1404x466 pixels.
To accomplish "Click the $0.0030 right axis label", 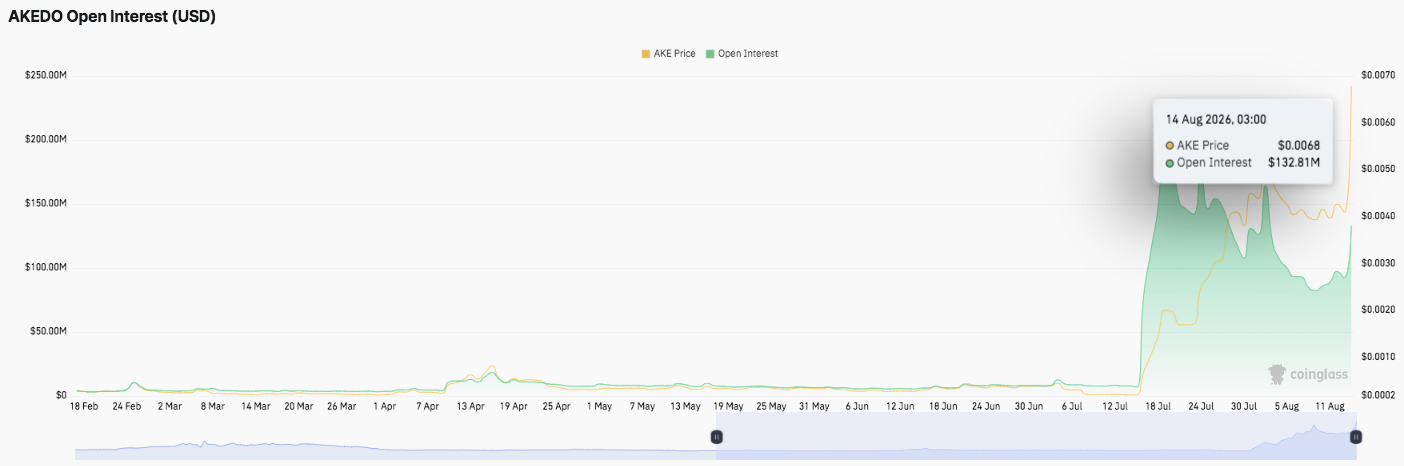I will pos(1376,263).
